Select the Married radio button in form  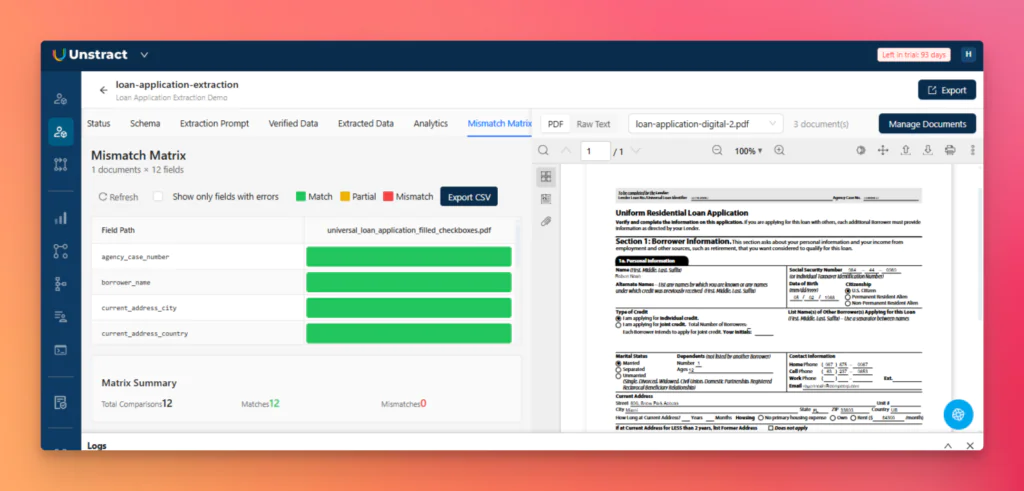(618, 362)
